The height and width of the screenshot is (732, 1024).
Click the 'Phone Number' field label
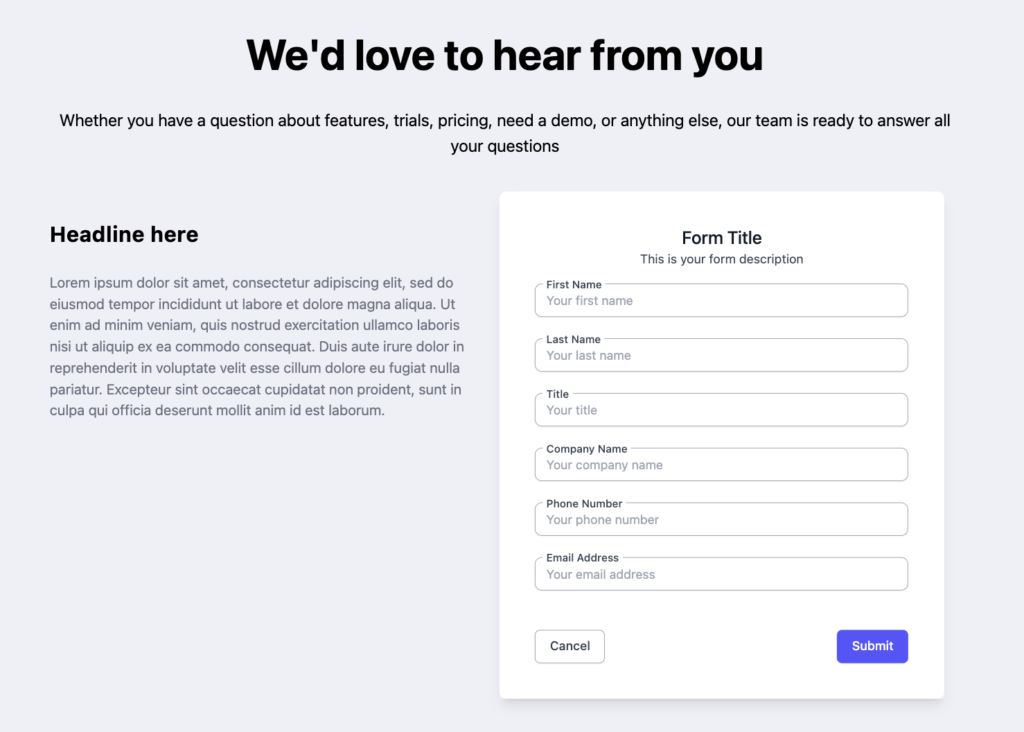pos(584,504)
